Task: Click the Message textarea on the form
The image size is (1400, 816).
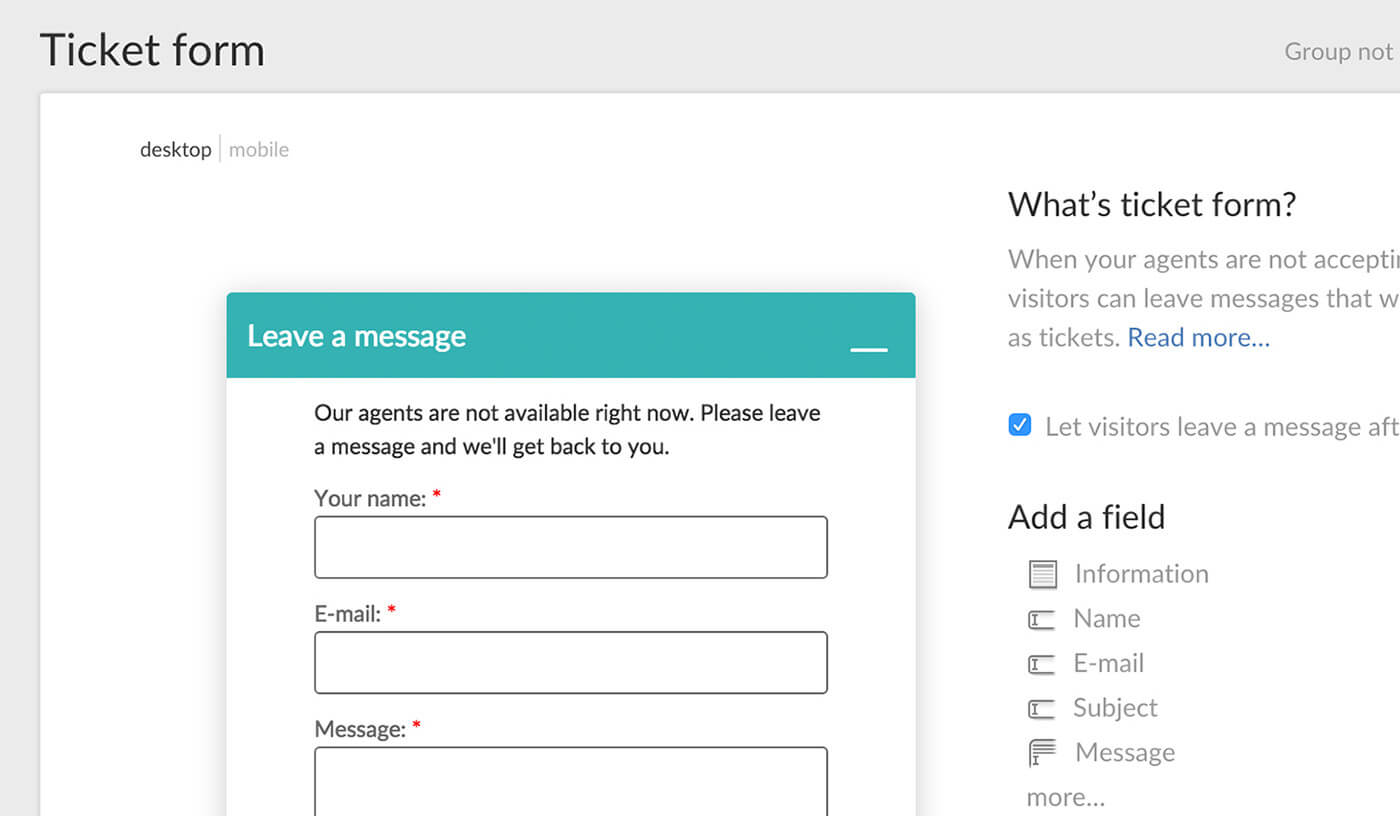Action: 570,785
